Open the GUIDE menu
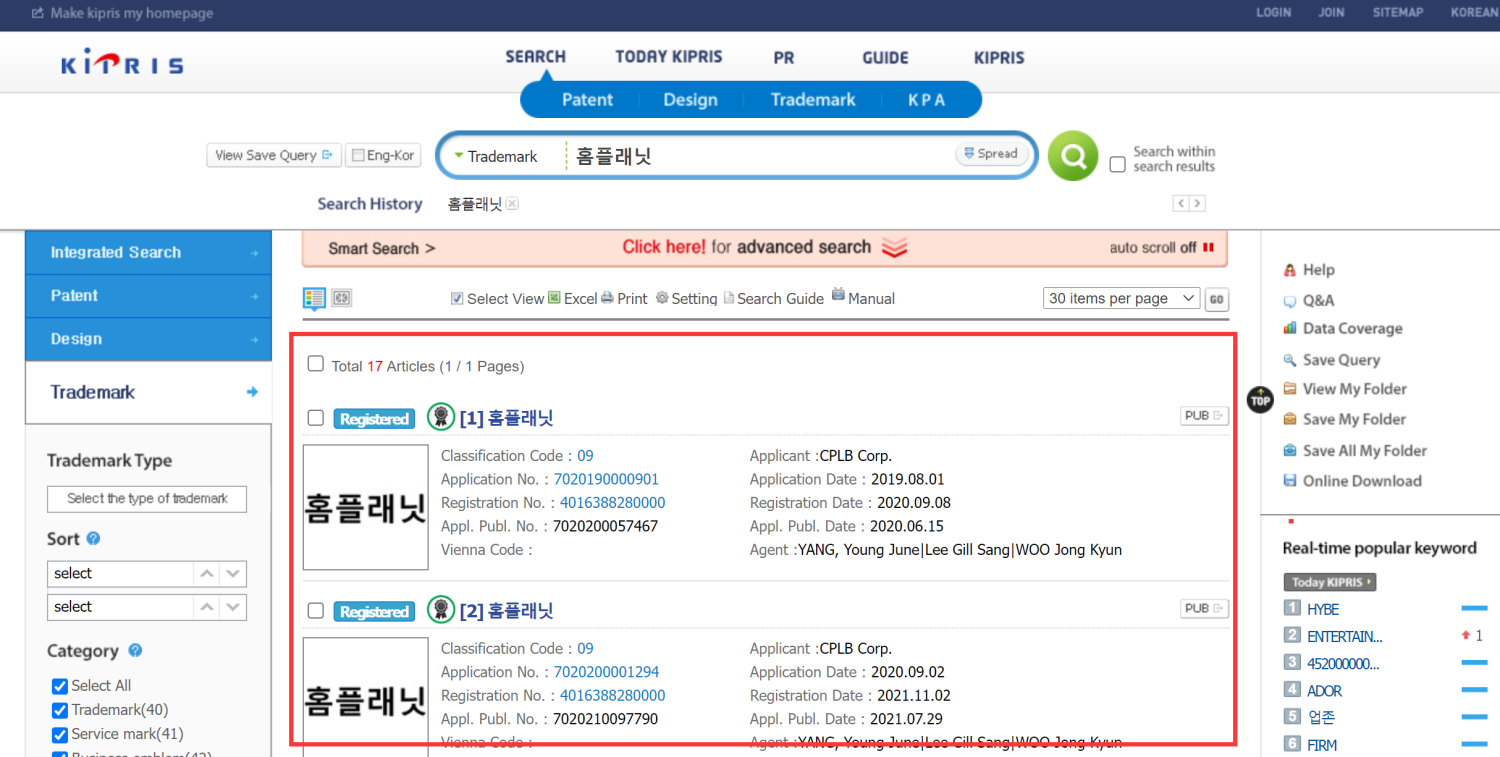Screen dimensions: 1500x757 click(x=885, y=58)
